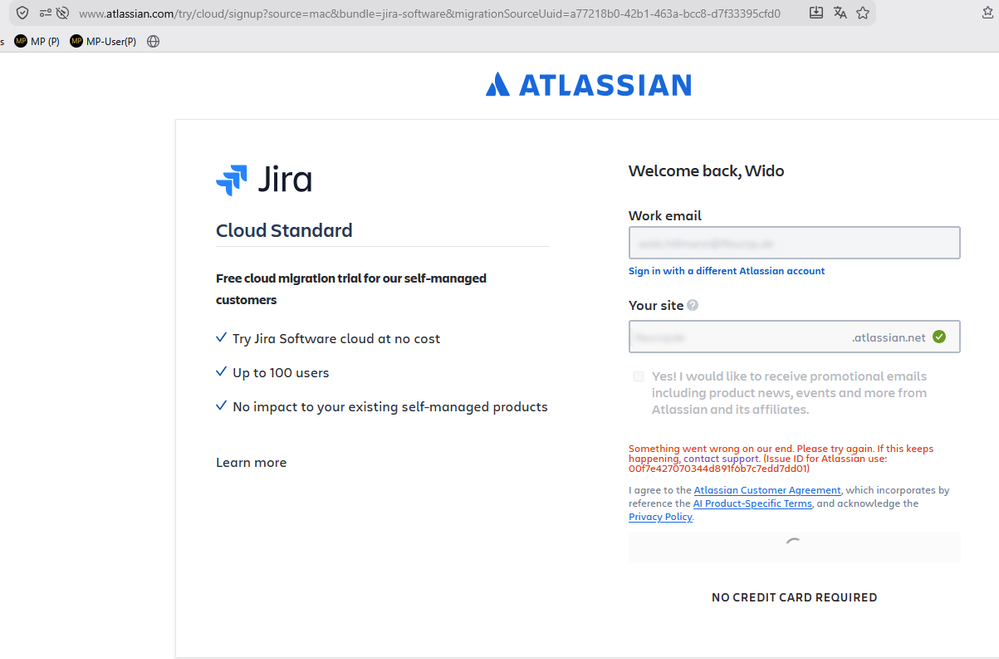Open the site permissions icon in address bar
The image size is (999, 659).
coord(45,13)
